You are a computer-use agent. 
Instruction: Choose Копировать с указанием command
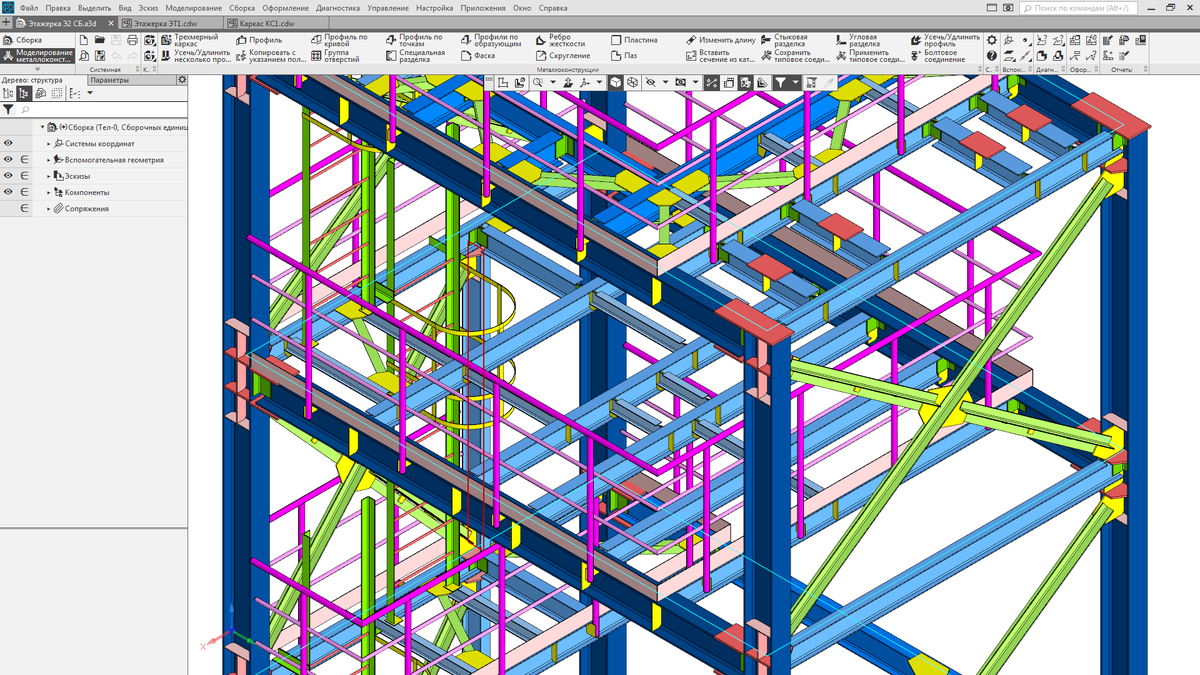coord(270,56)
